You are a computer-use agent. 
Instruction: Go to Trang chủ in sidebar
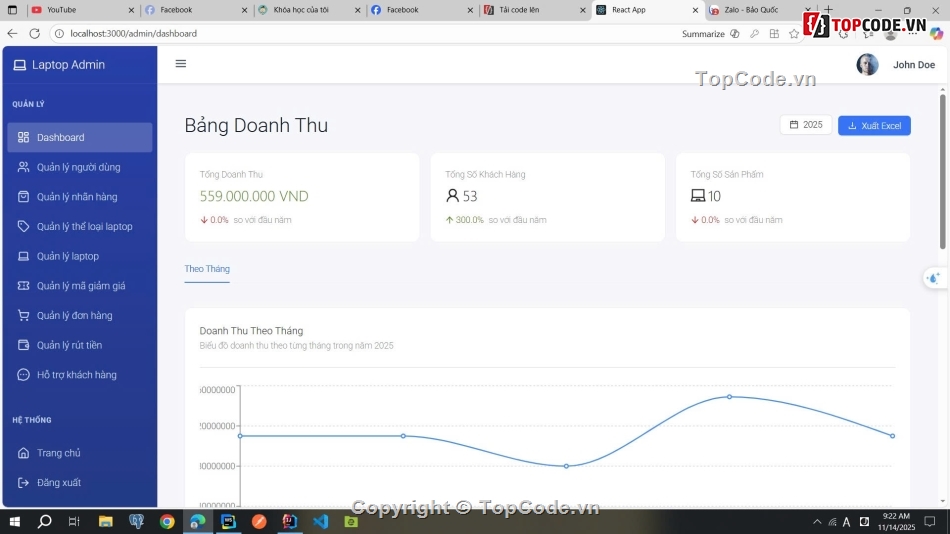tap(58, 453)
